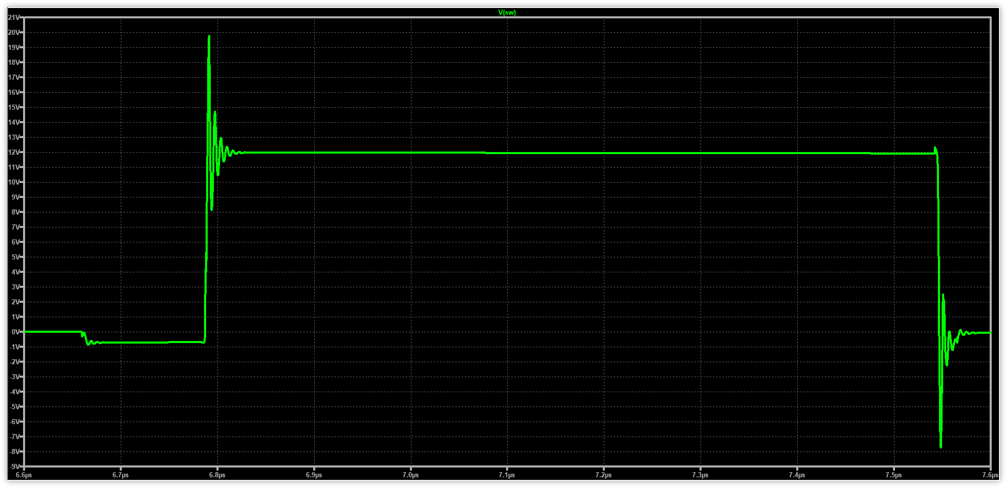This screenshot has height=488, width=1007.
Task: Click the 7.5µs horizontal axis value
Action: 893,475
